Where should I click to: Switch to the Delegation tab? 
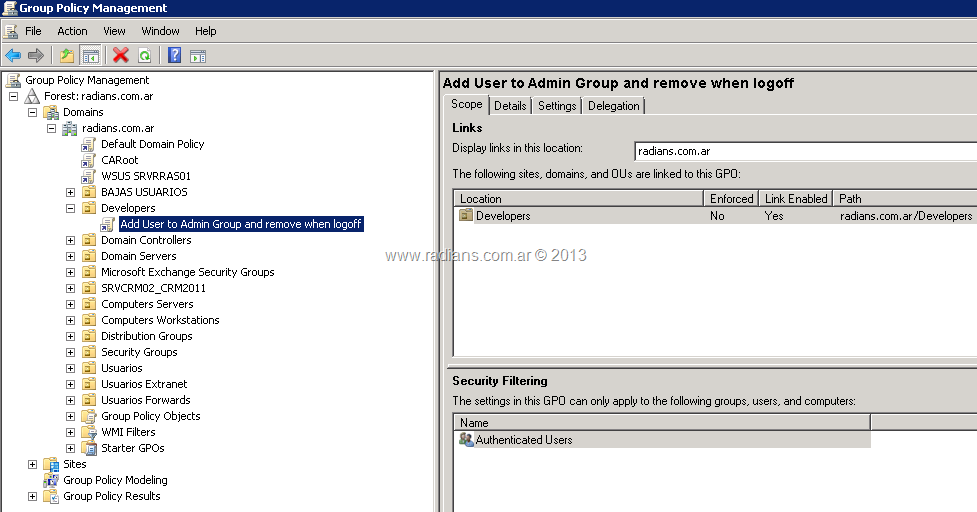(613, 106)
